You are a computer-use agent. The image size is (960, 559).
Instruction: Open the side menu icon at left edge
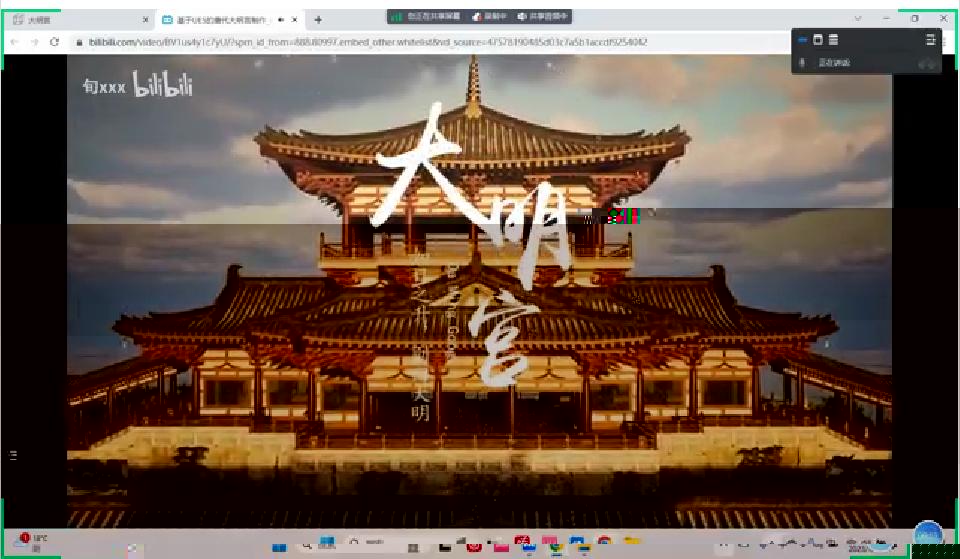point(13,455)
